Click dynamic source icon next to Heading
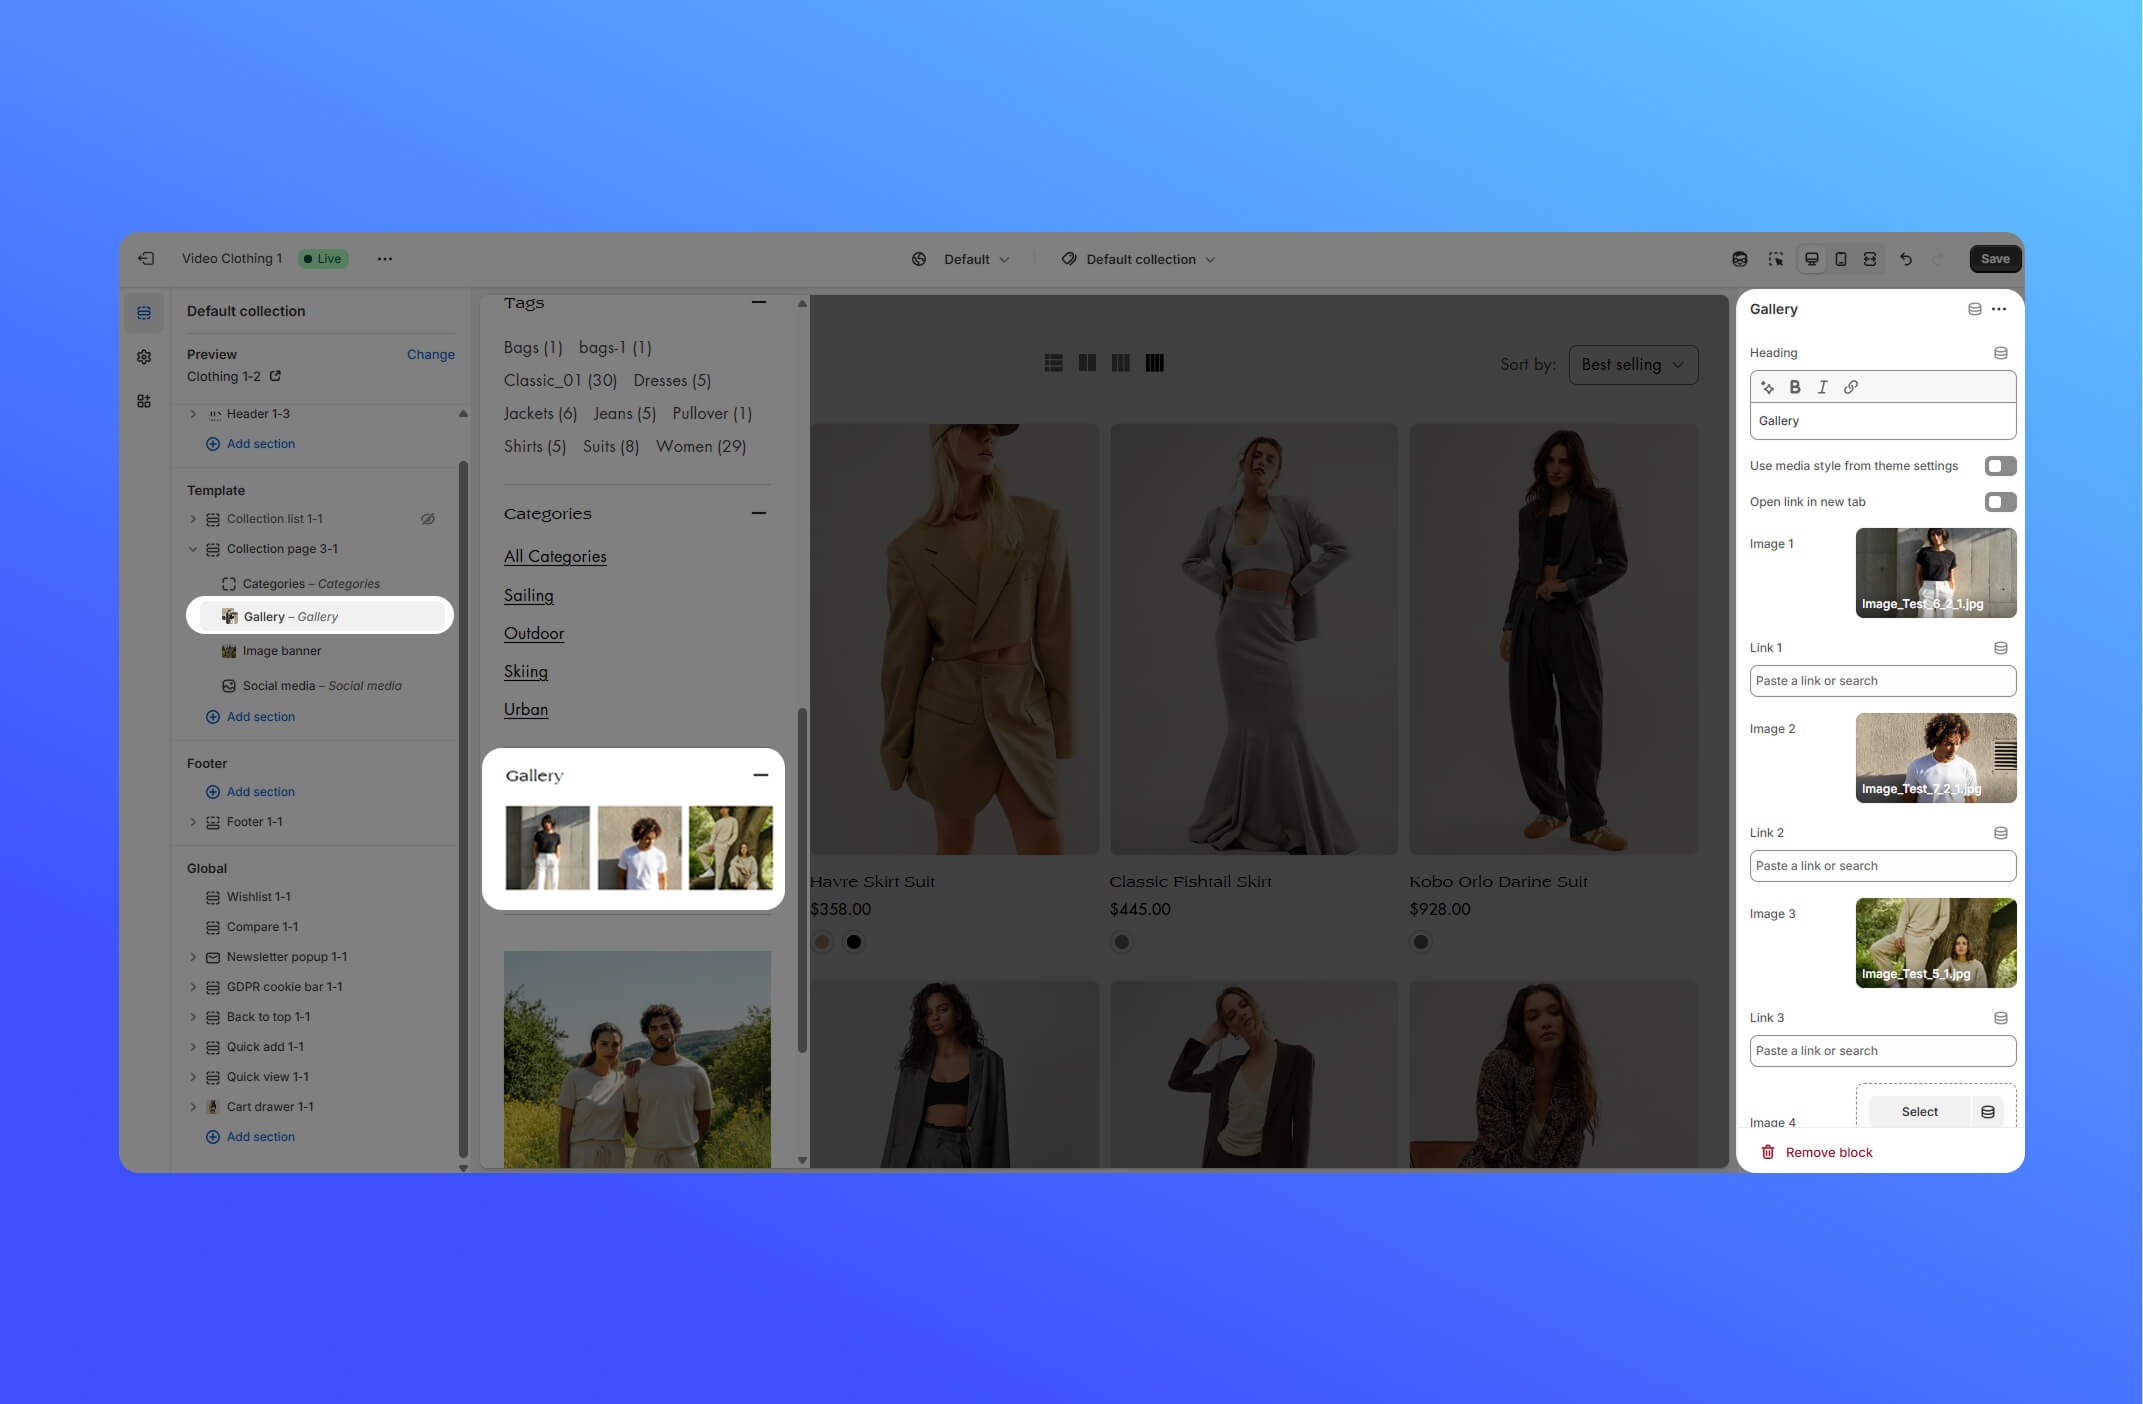Image resolution: width=2143 pixels, height=1404 pixels. pyautogui.click(x=2000, y=353)
